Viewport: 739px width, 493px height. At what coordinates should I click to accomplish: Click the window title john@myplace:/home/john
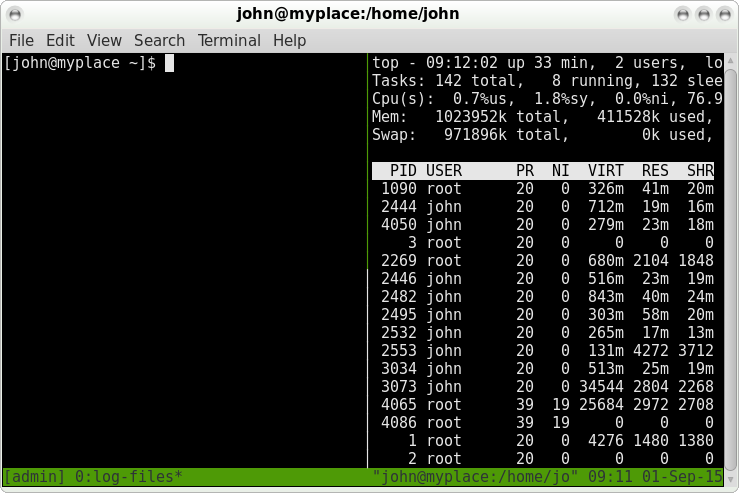point(369,14)
